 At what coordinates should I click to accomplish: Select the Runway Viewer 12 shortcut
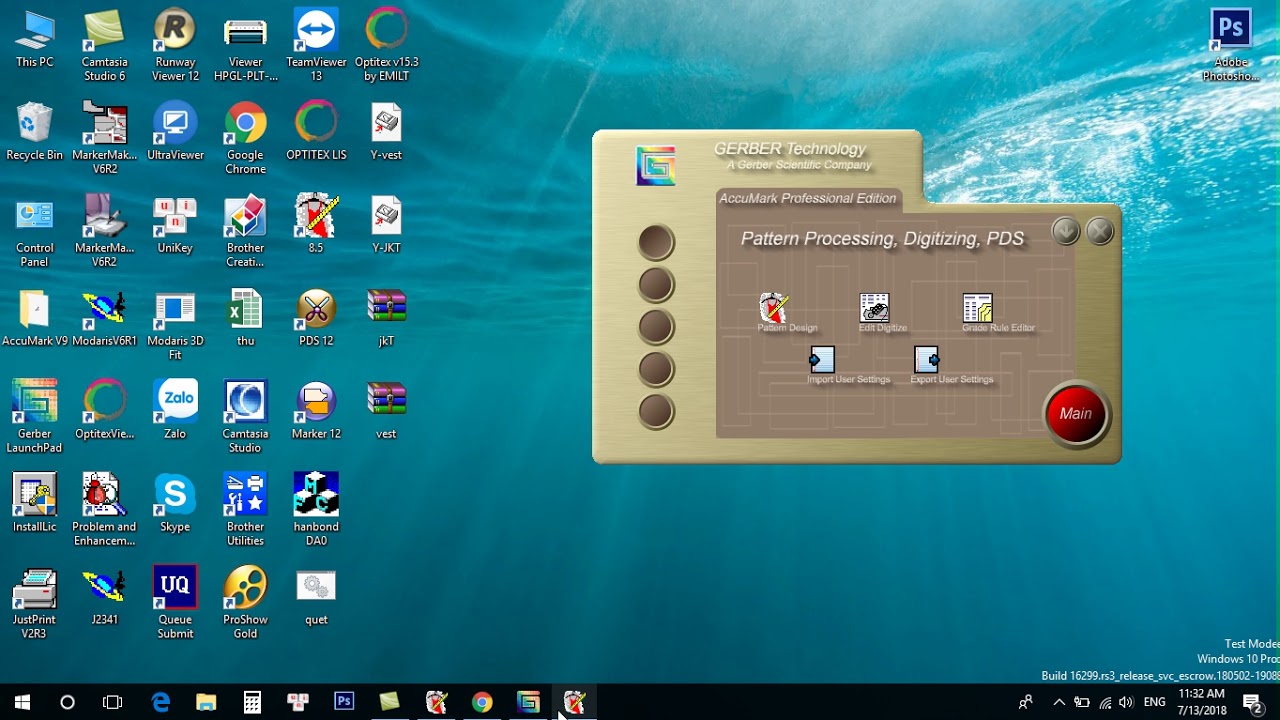pyautogui.click(x=175, y=46)
